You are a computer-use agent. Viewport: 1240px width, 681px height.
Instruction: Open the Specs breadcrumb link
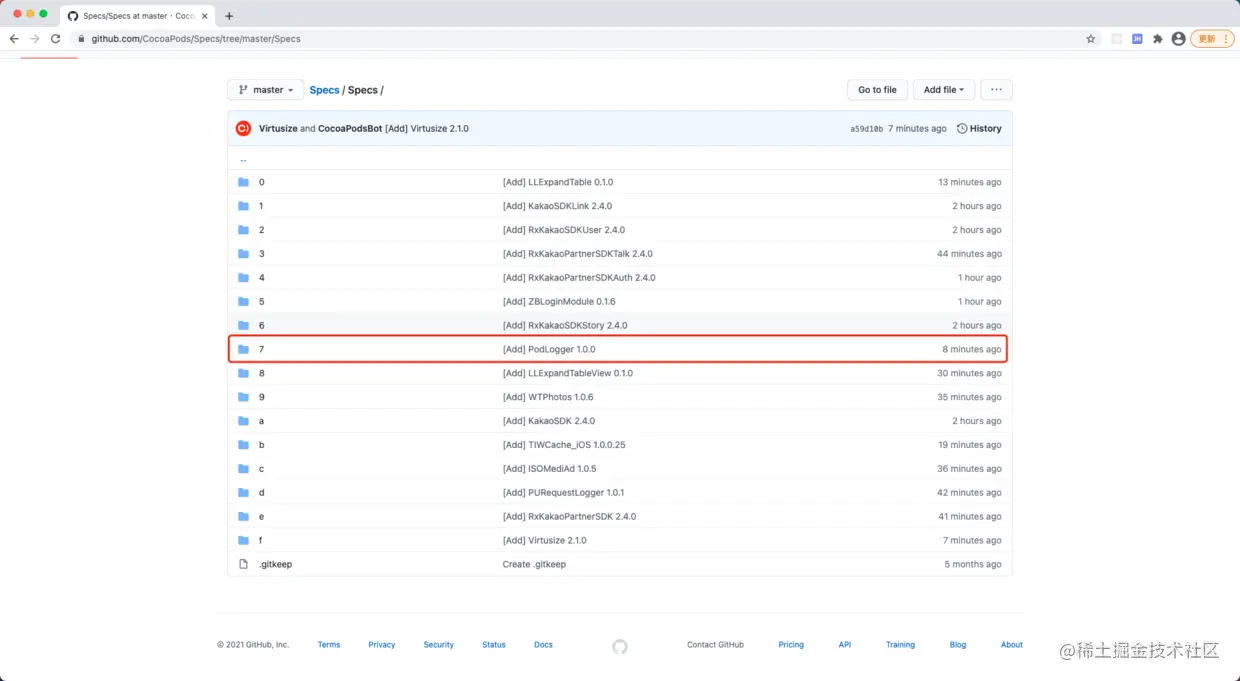coord(324,90)
